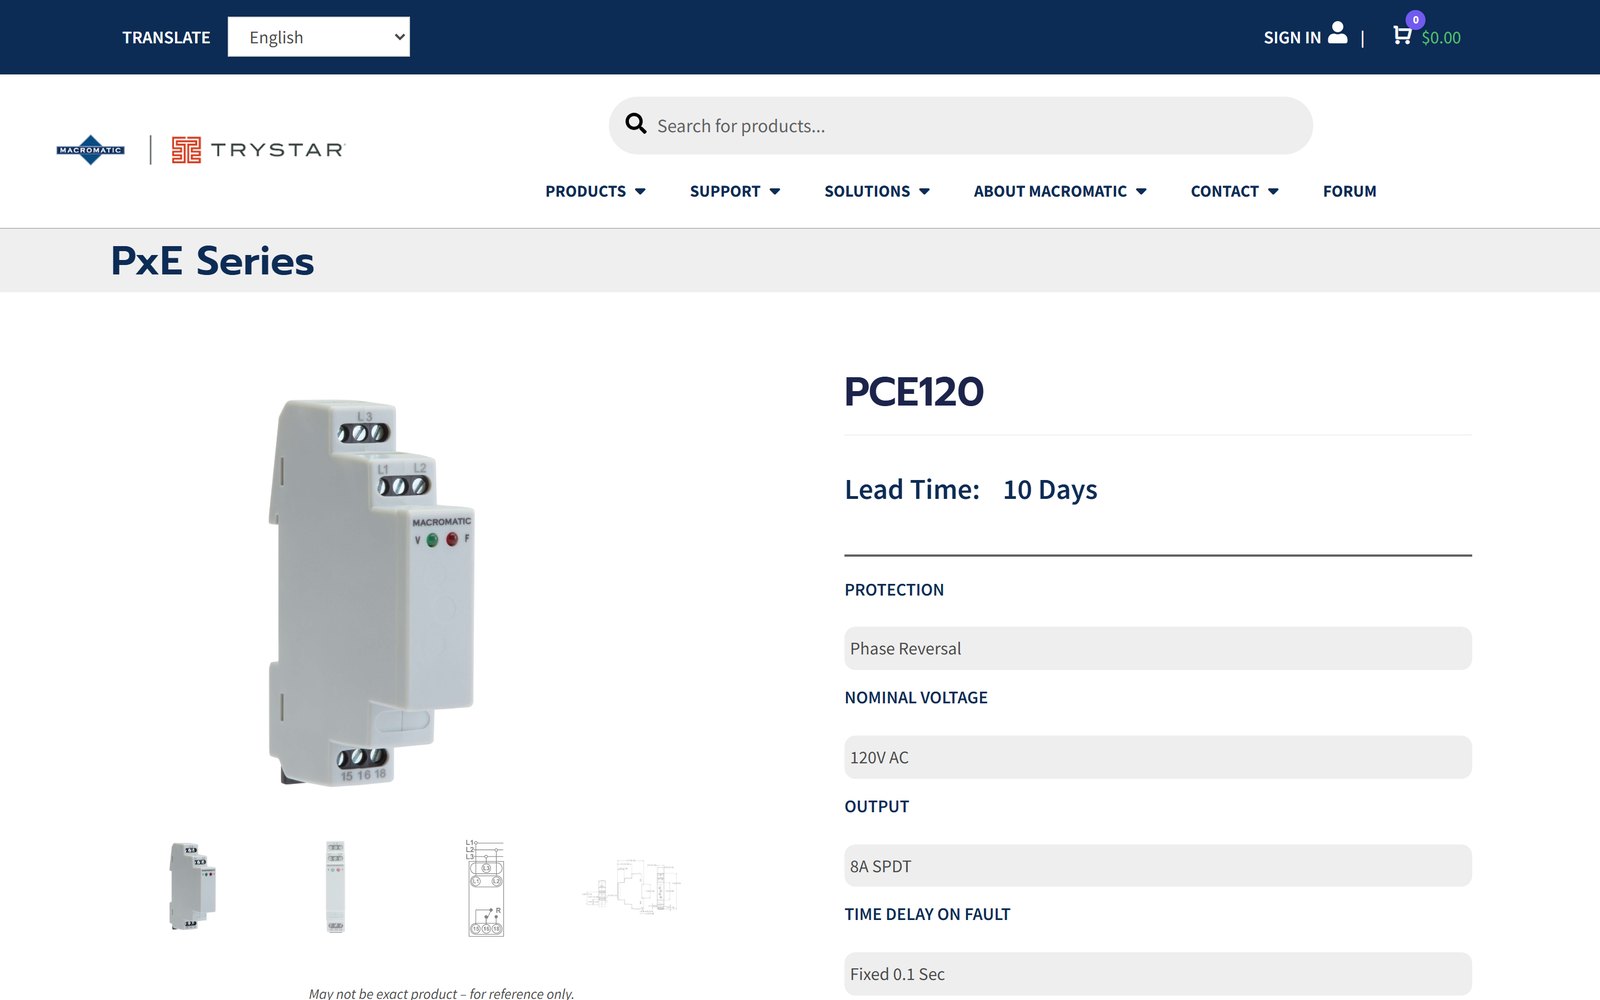Click the Lead Time 10 Days text
Viewport: 1600px width, 1000px height.
pos(971,490)
